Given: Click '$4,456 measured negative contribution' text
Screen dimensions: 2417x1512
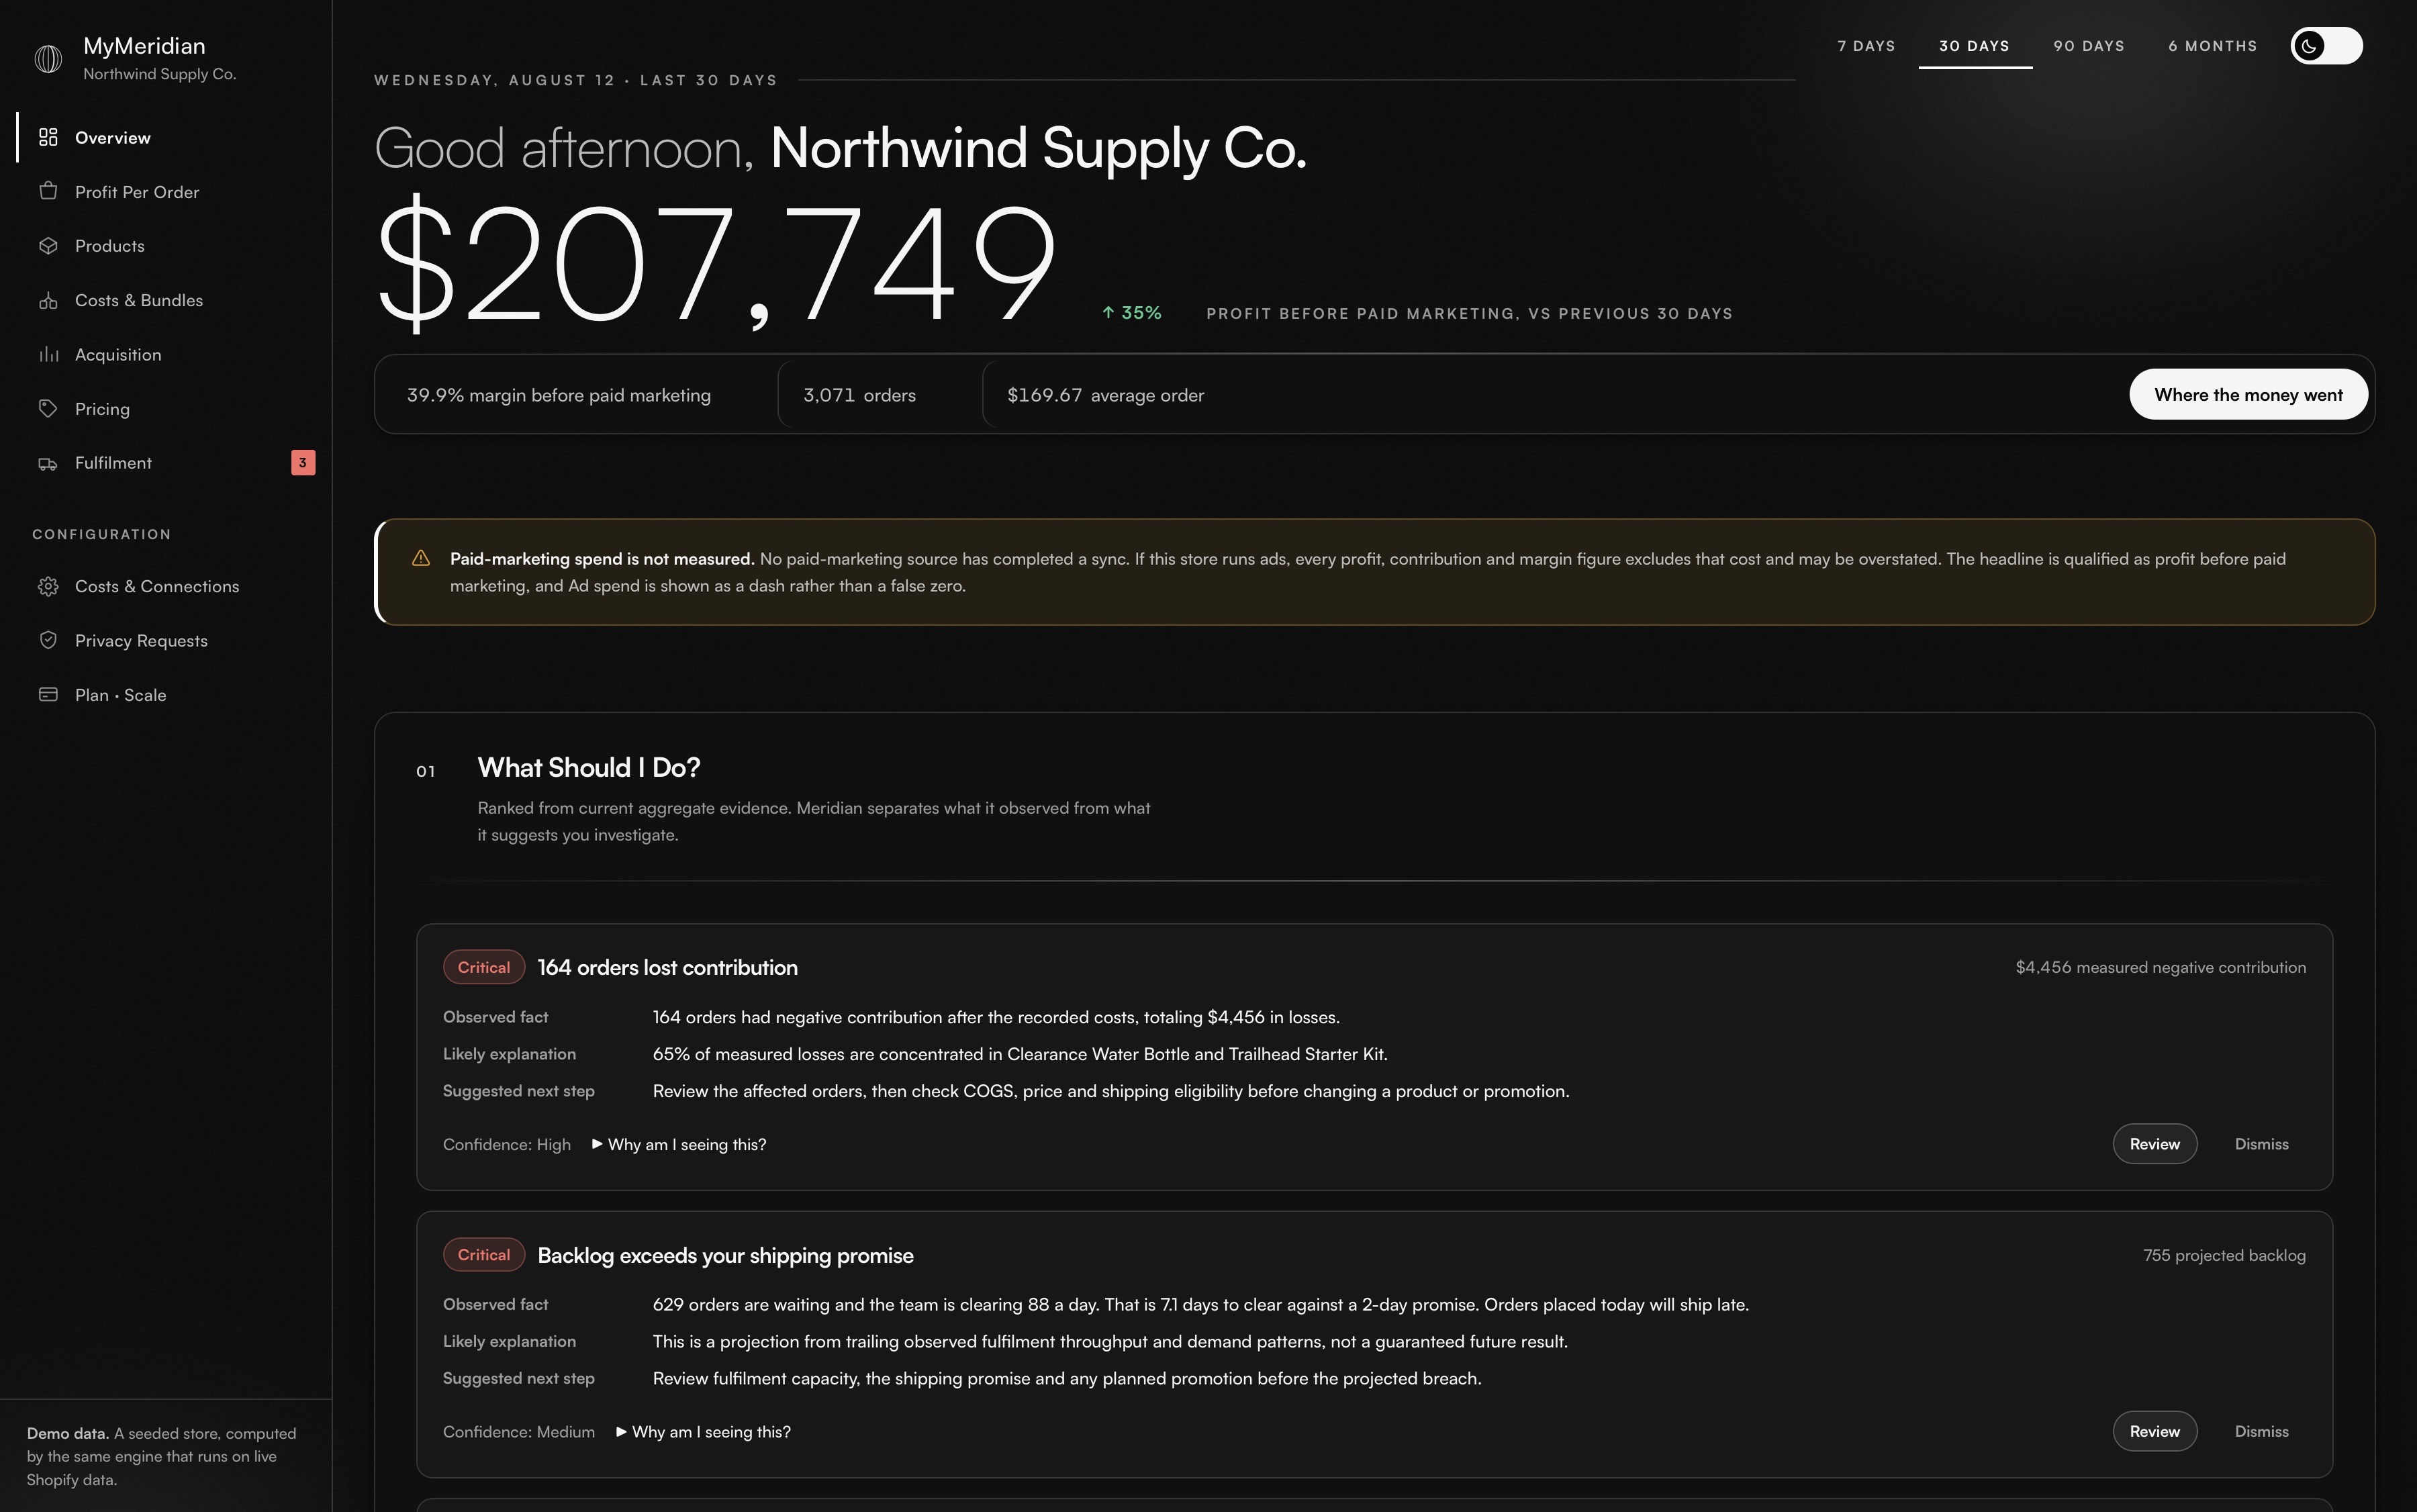Looking at the screenshot, I should point(2160,967).
